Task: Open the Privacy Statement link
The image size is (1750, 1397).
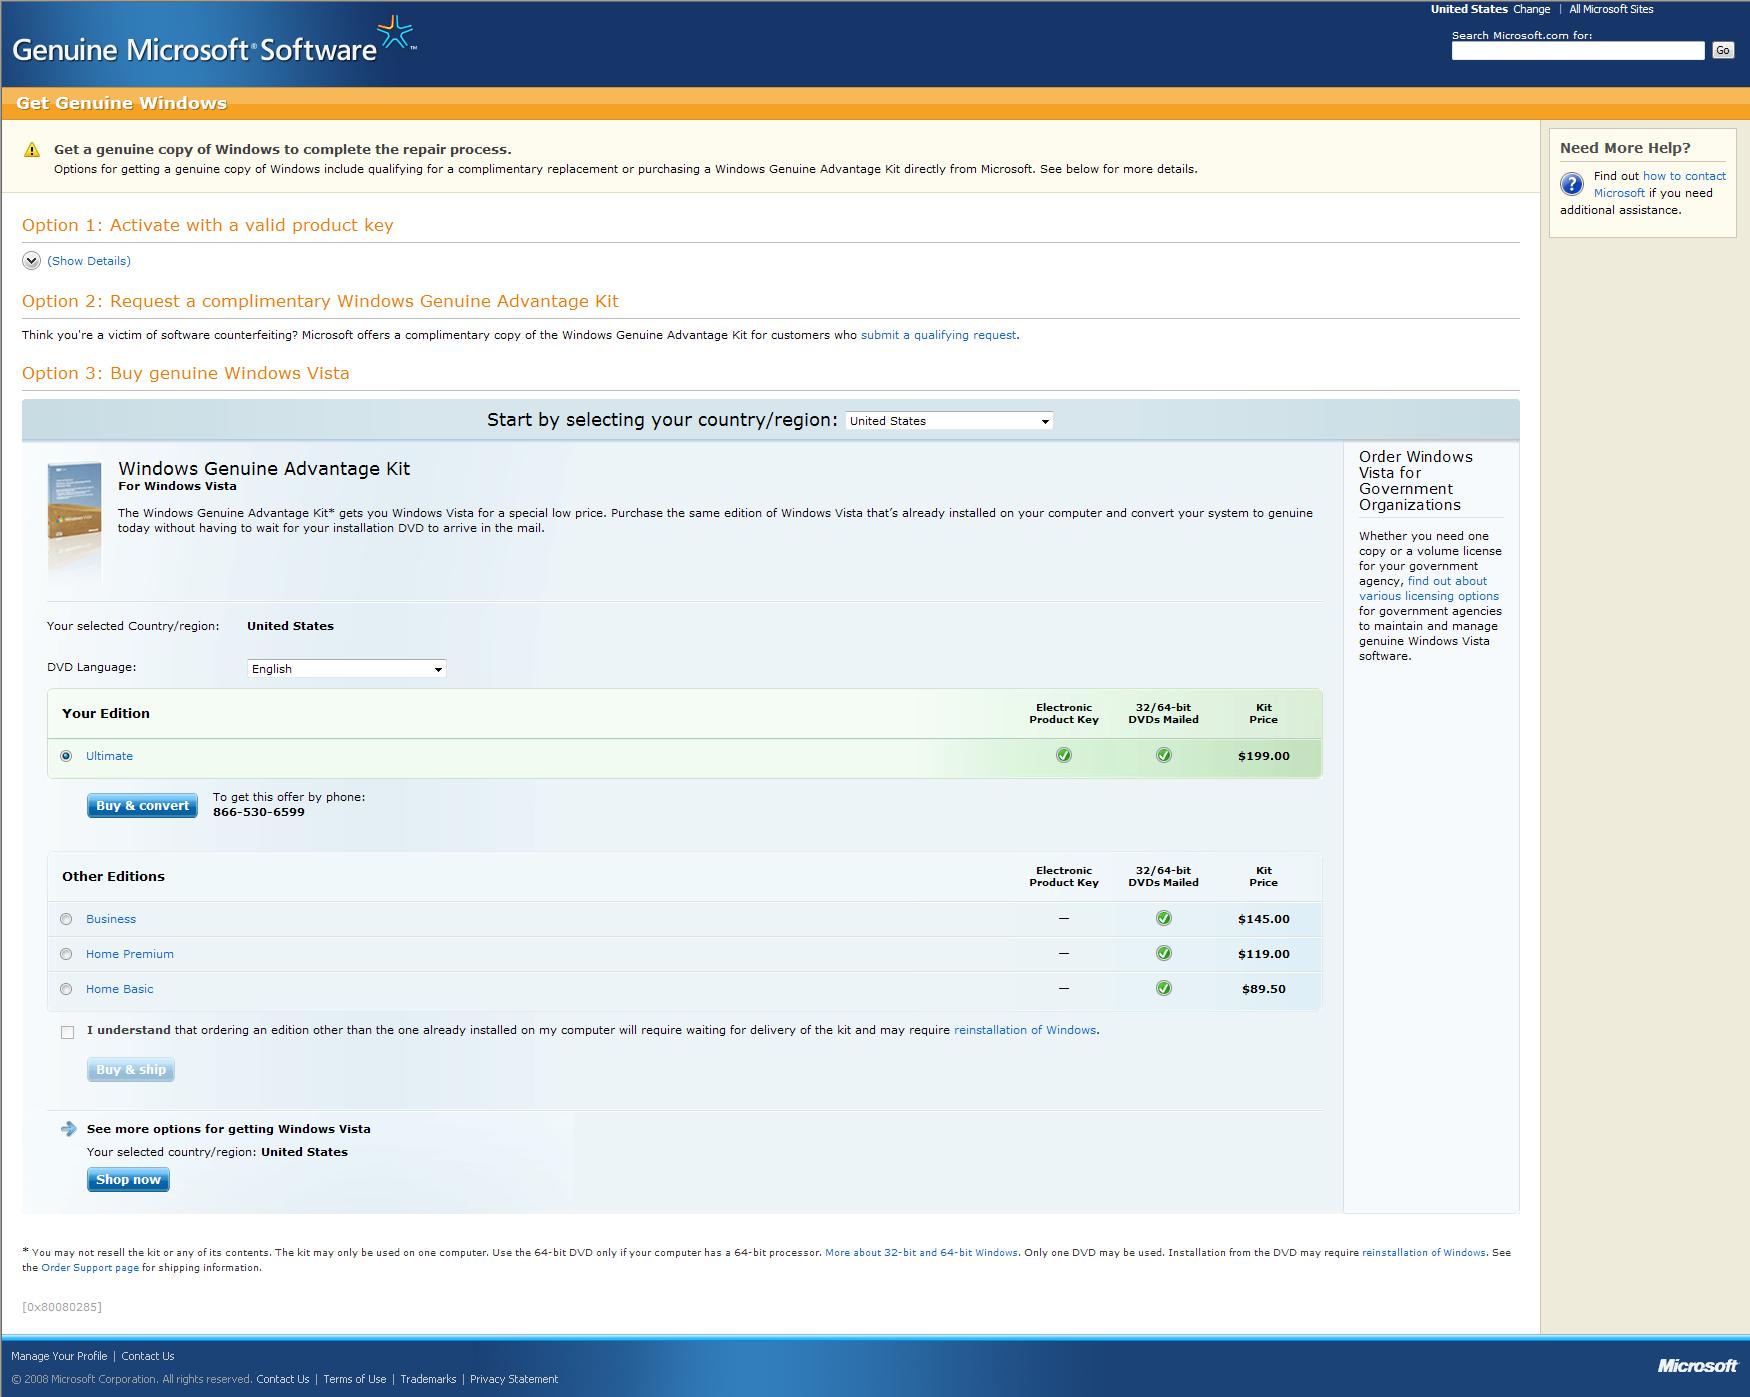Action: click(x=514, y=1379)
